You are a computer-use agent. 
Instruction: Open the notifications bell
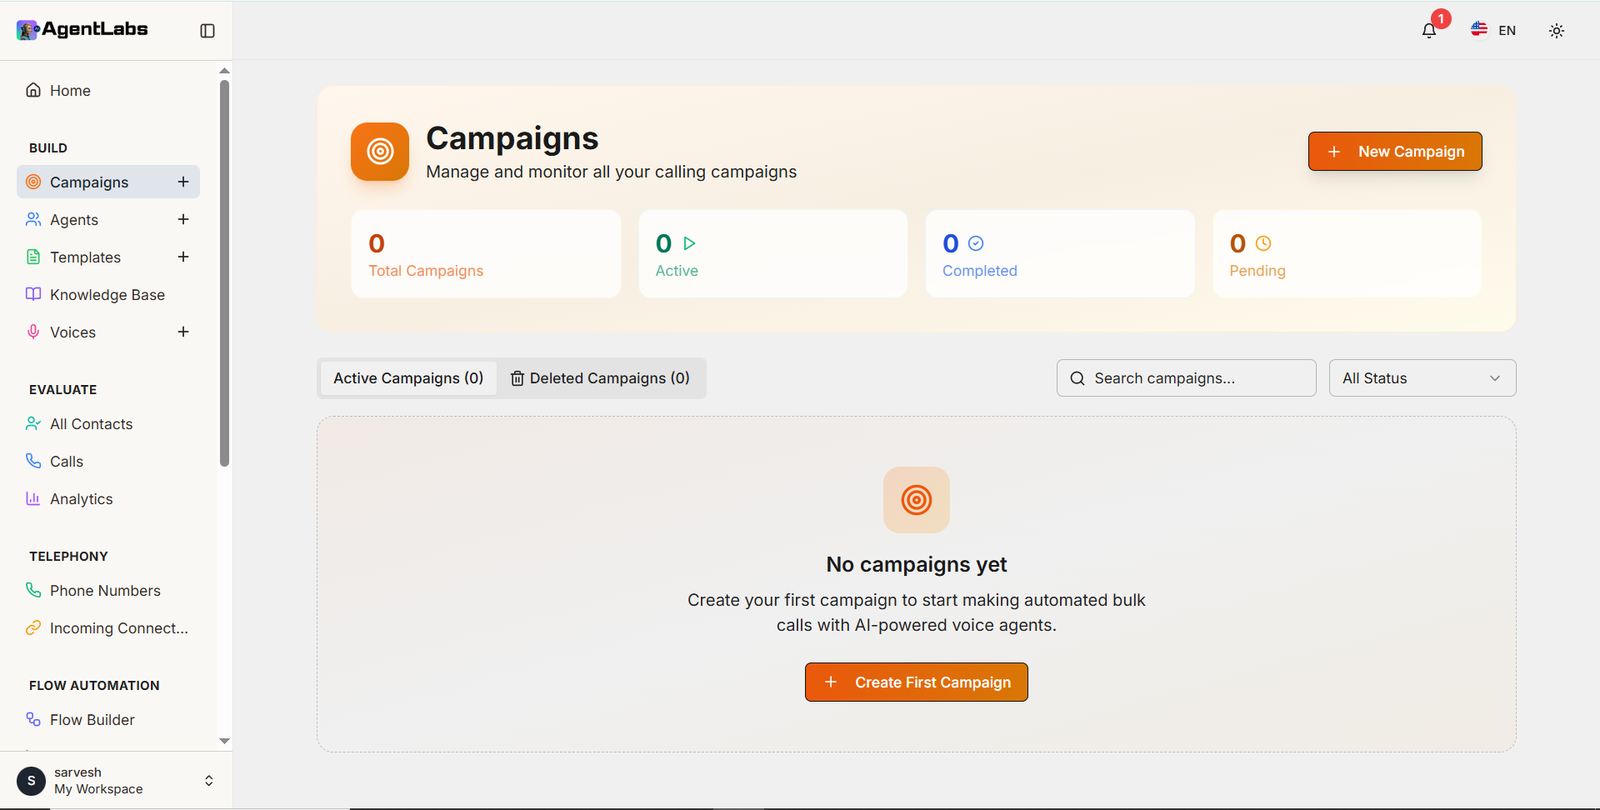click(x=1429, y=30)
